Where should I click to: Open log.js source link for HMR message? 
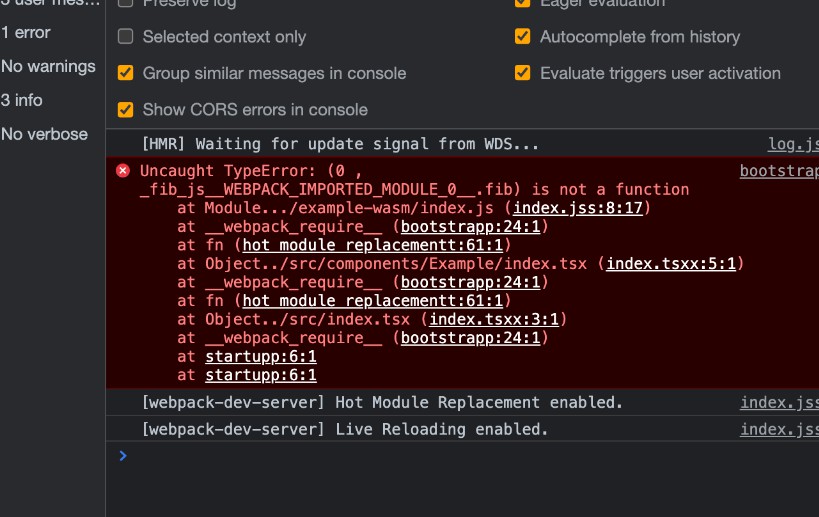click(793, 144)
